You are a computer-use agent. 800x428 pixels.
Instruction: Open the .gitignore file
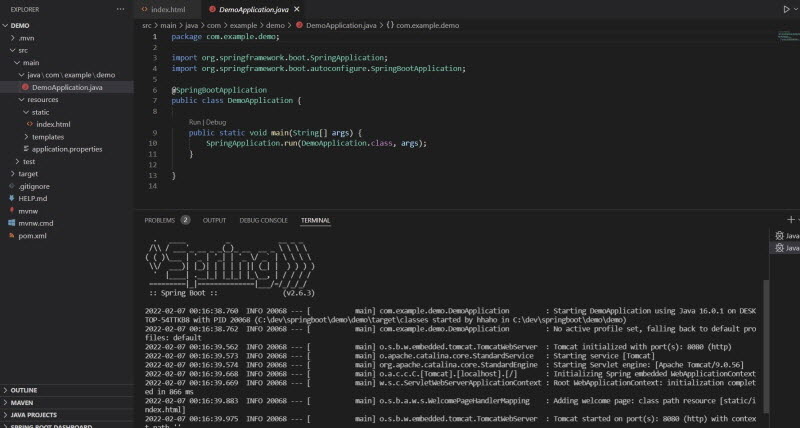[66, 186]
